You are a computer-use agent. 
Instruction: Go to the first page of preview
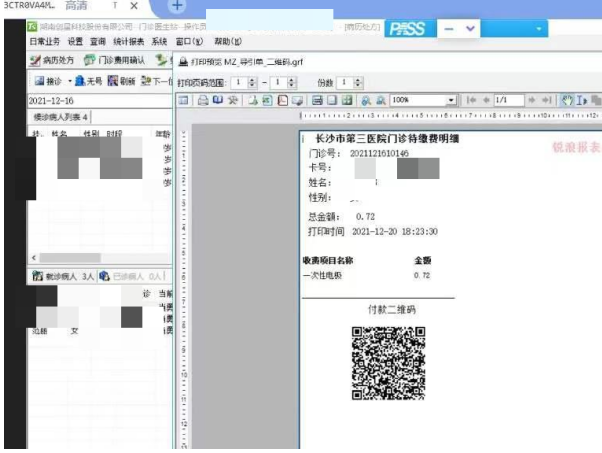pos(472,101)
